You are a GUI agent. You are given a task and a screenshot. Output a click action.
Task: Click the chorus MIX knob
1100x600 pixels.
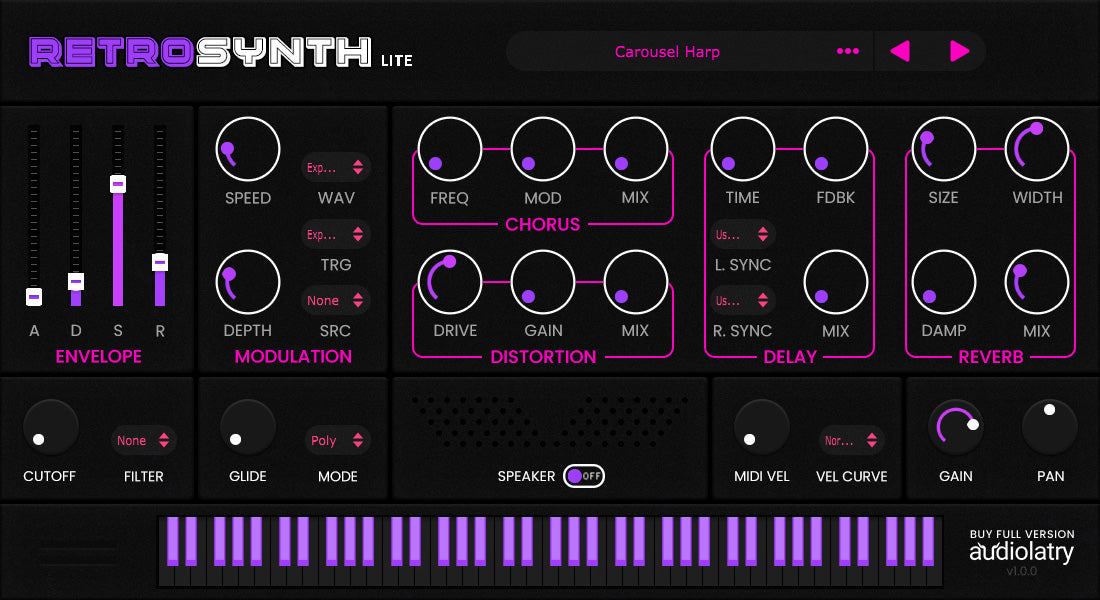pos(636,149)
